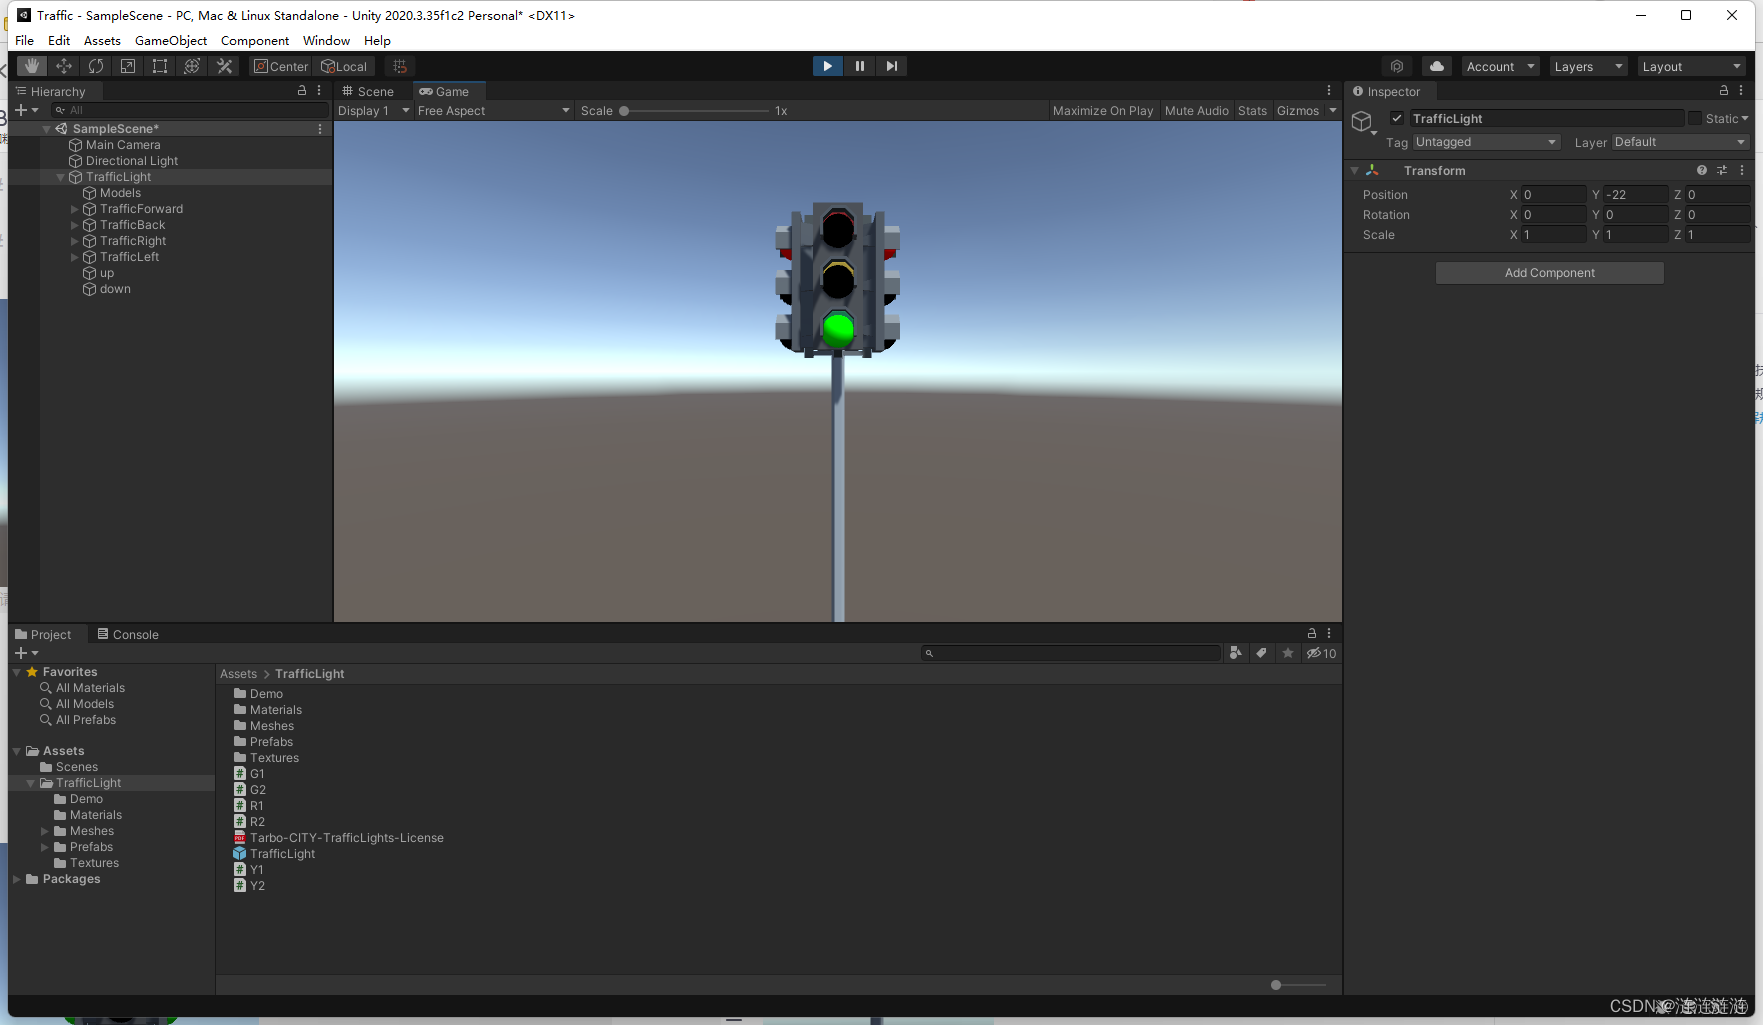Switch to the Scene tab
This screenshot has height=1025, width=1763.
(369, 91)
